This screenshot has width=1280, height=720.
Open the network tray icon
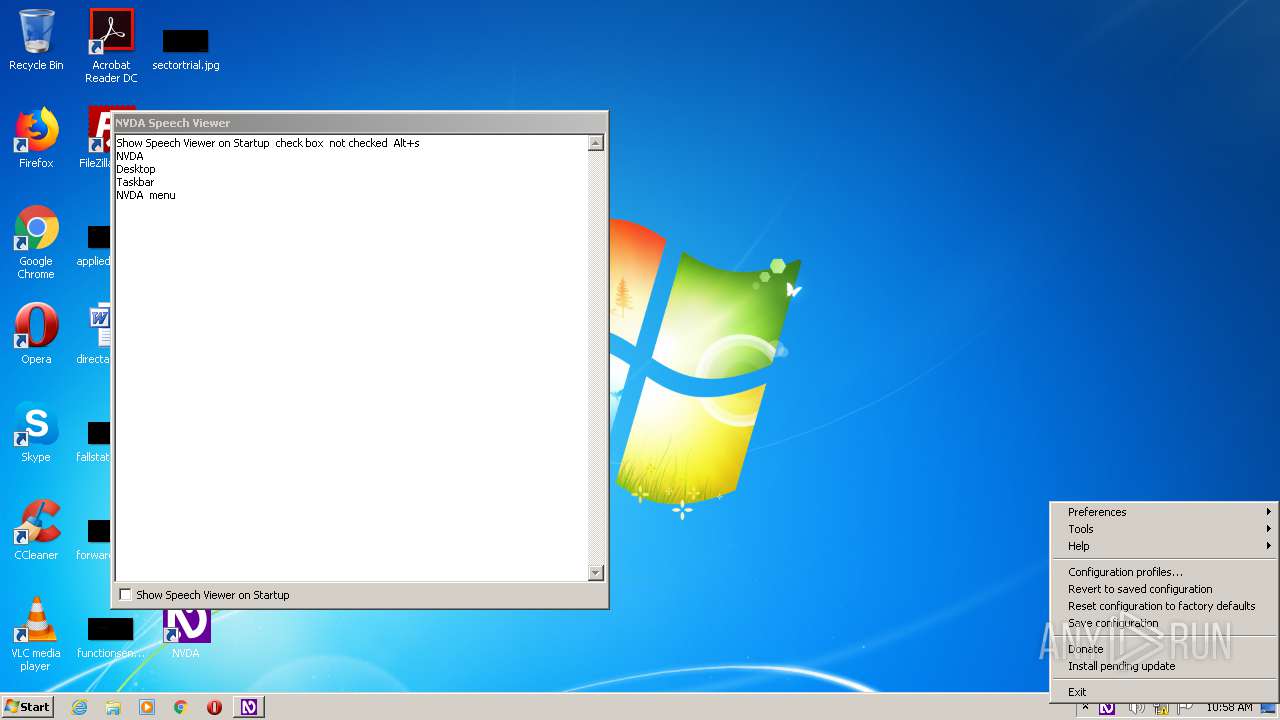point(1163,707)
